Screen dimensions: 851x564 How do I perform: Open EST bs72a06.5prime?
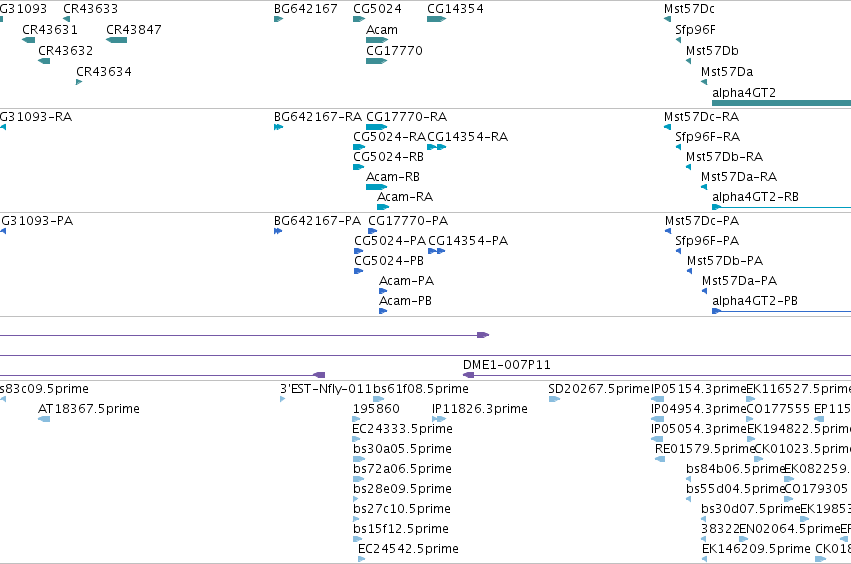pyautogui.click(x=402, y=469)
